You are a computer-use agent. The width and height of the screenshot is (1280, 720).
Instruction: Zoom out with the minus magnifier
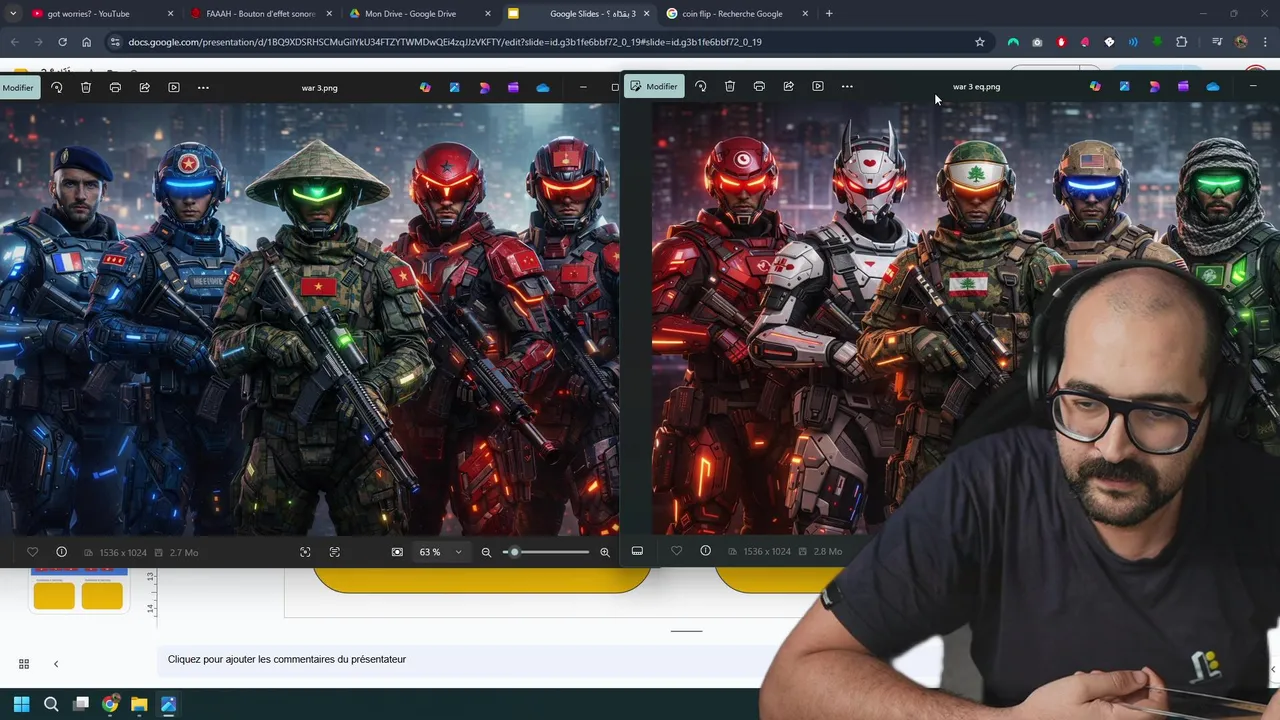click(486, 552)
